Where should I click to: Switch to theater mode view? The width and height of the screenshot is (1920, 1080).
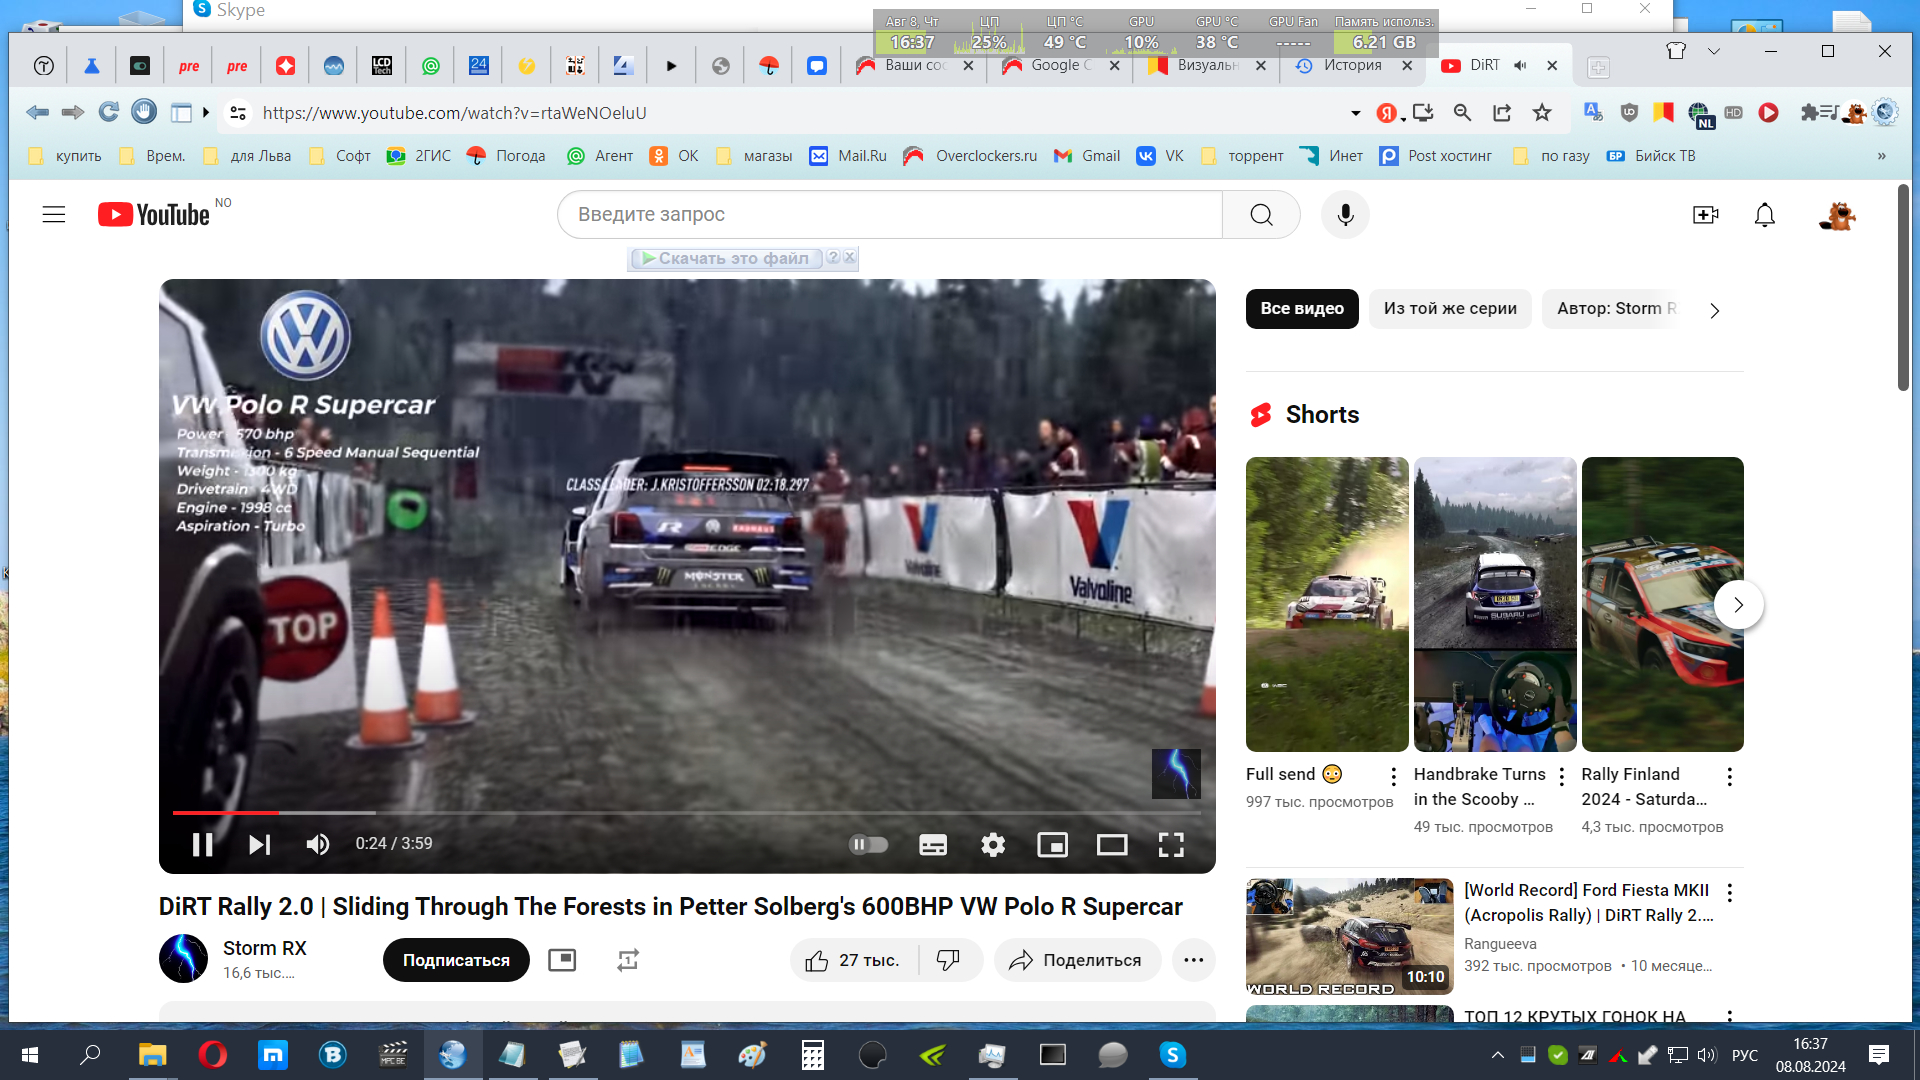point(1111,845)
